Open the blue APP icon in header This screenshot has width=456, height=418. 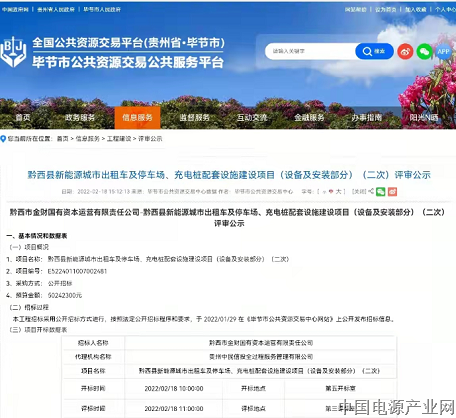(x=443, y=52)
